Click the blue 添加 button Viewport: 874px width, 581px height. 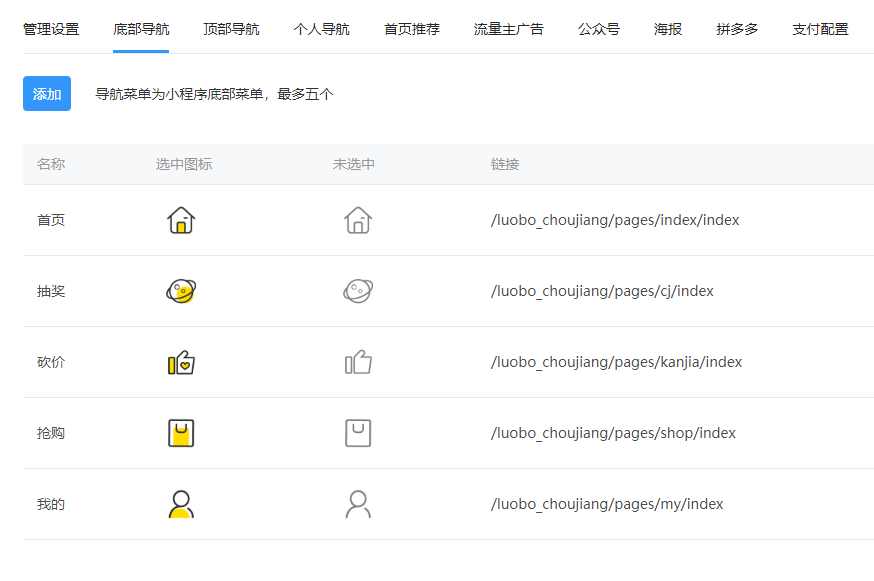(47, 94)
